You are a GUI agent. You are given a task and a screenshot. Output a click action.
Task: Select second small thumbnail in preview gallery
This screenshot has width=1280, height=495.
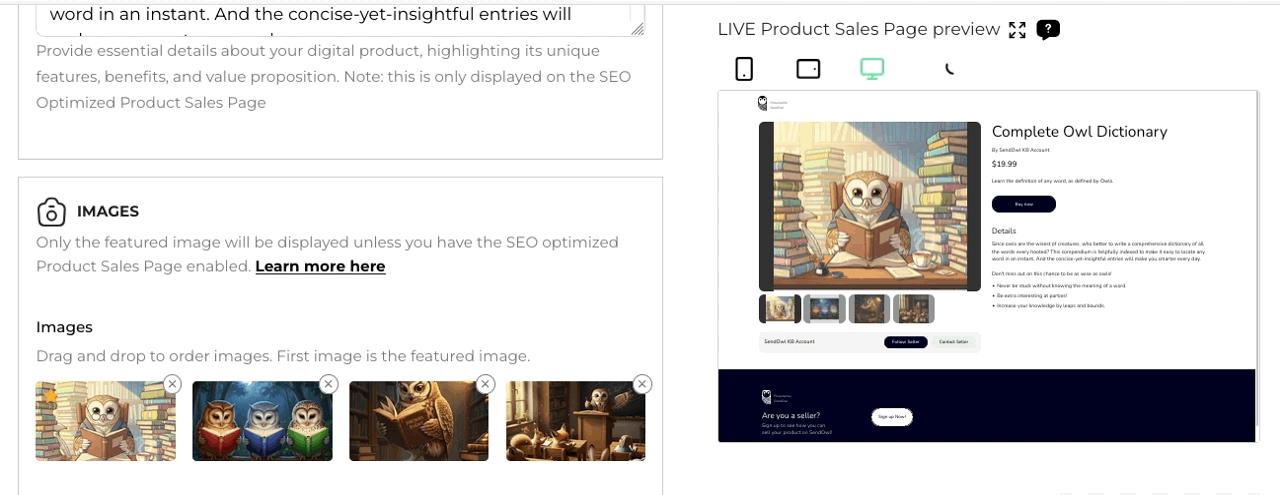pyautogui.click(x=824, y=309)
